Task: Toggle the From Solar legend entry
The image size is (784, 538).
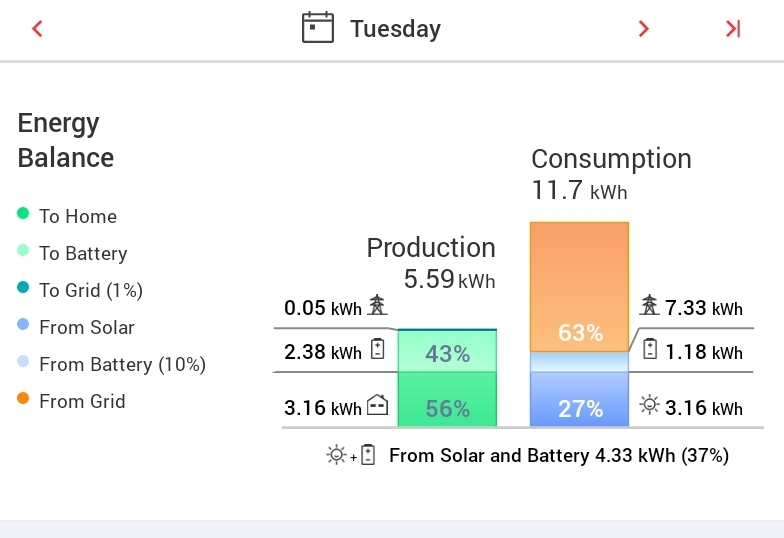Action: point(86,327)
